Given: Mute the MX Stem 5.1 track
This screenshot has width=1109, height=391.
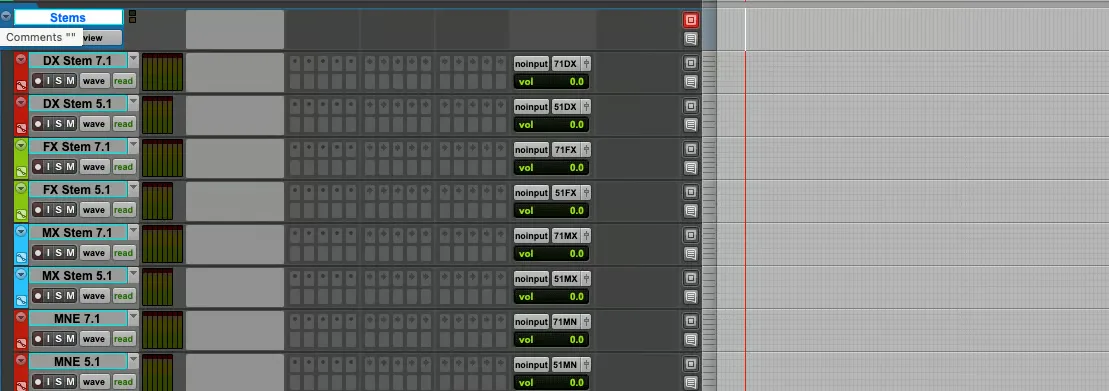Looking at the screenshot, I should coord(70,296).
